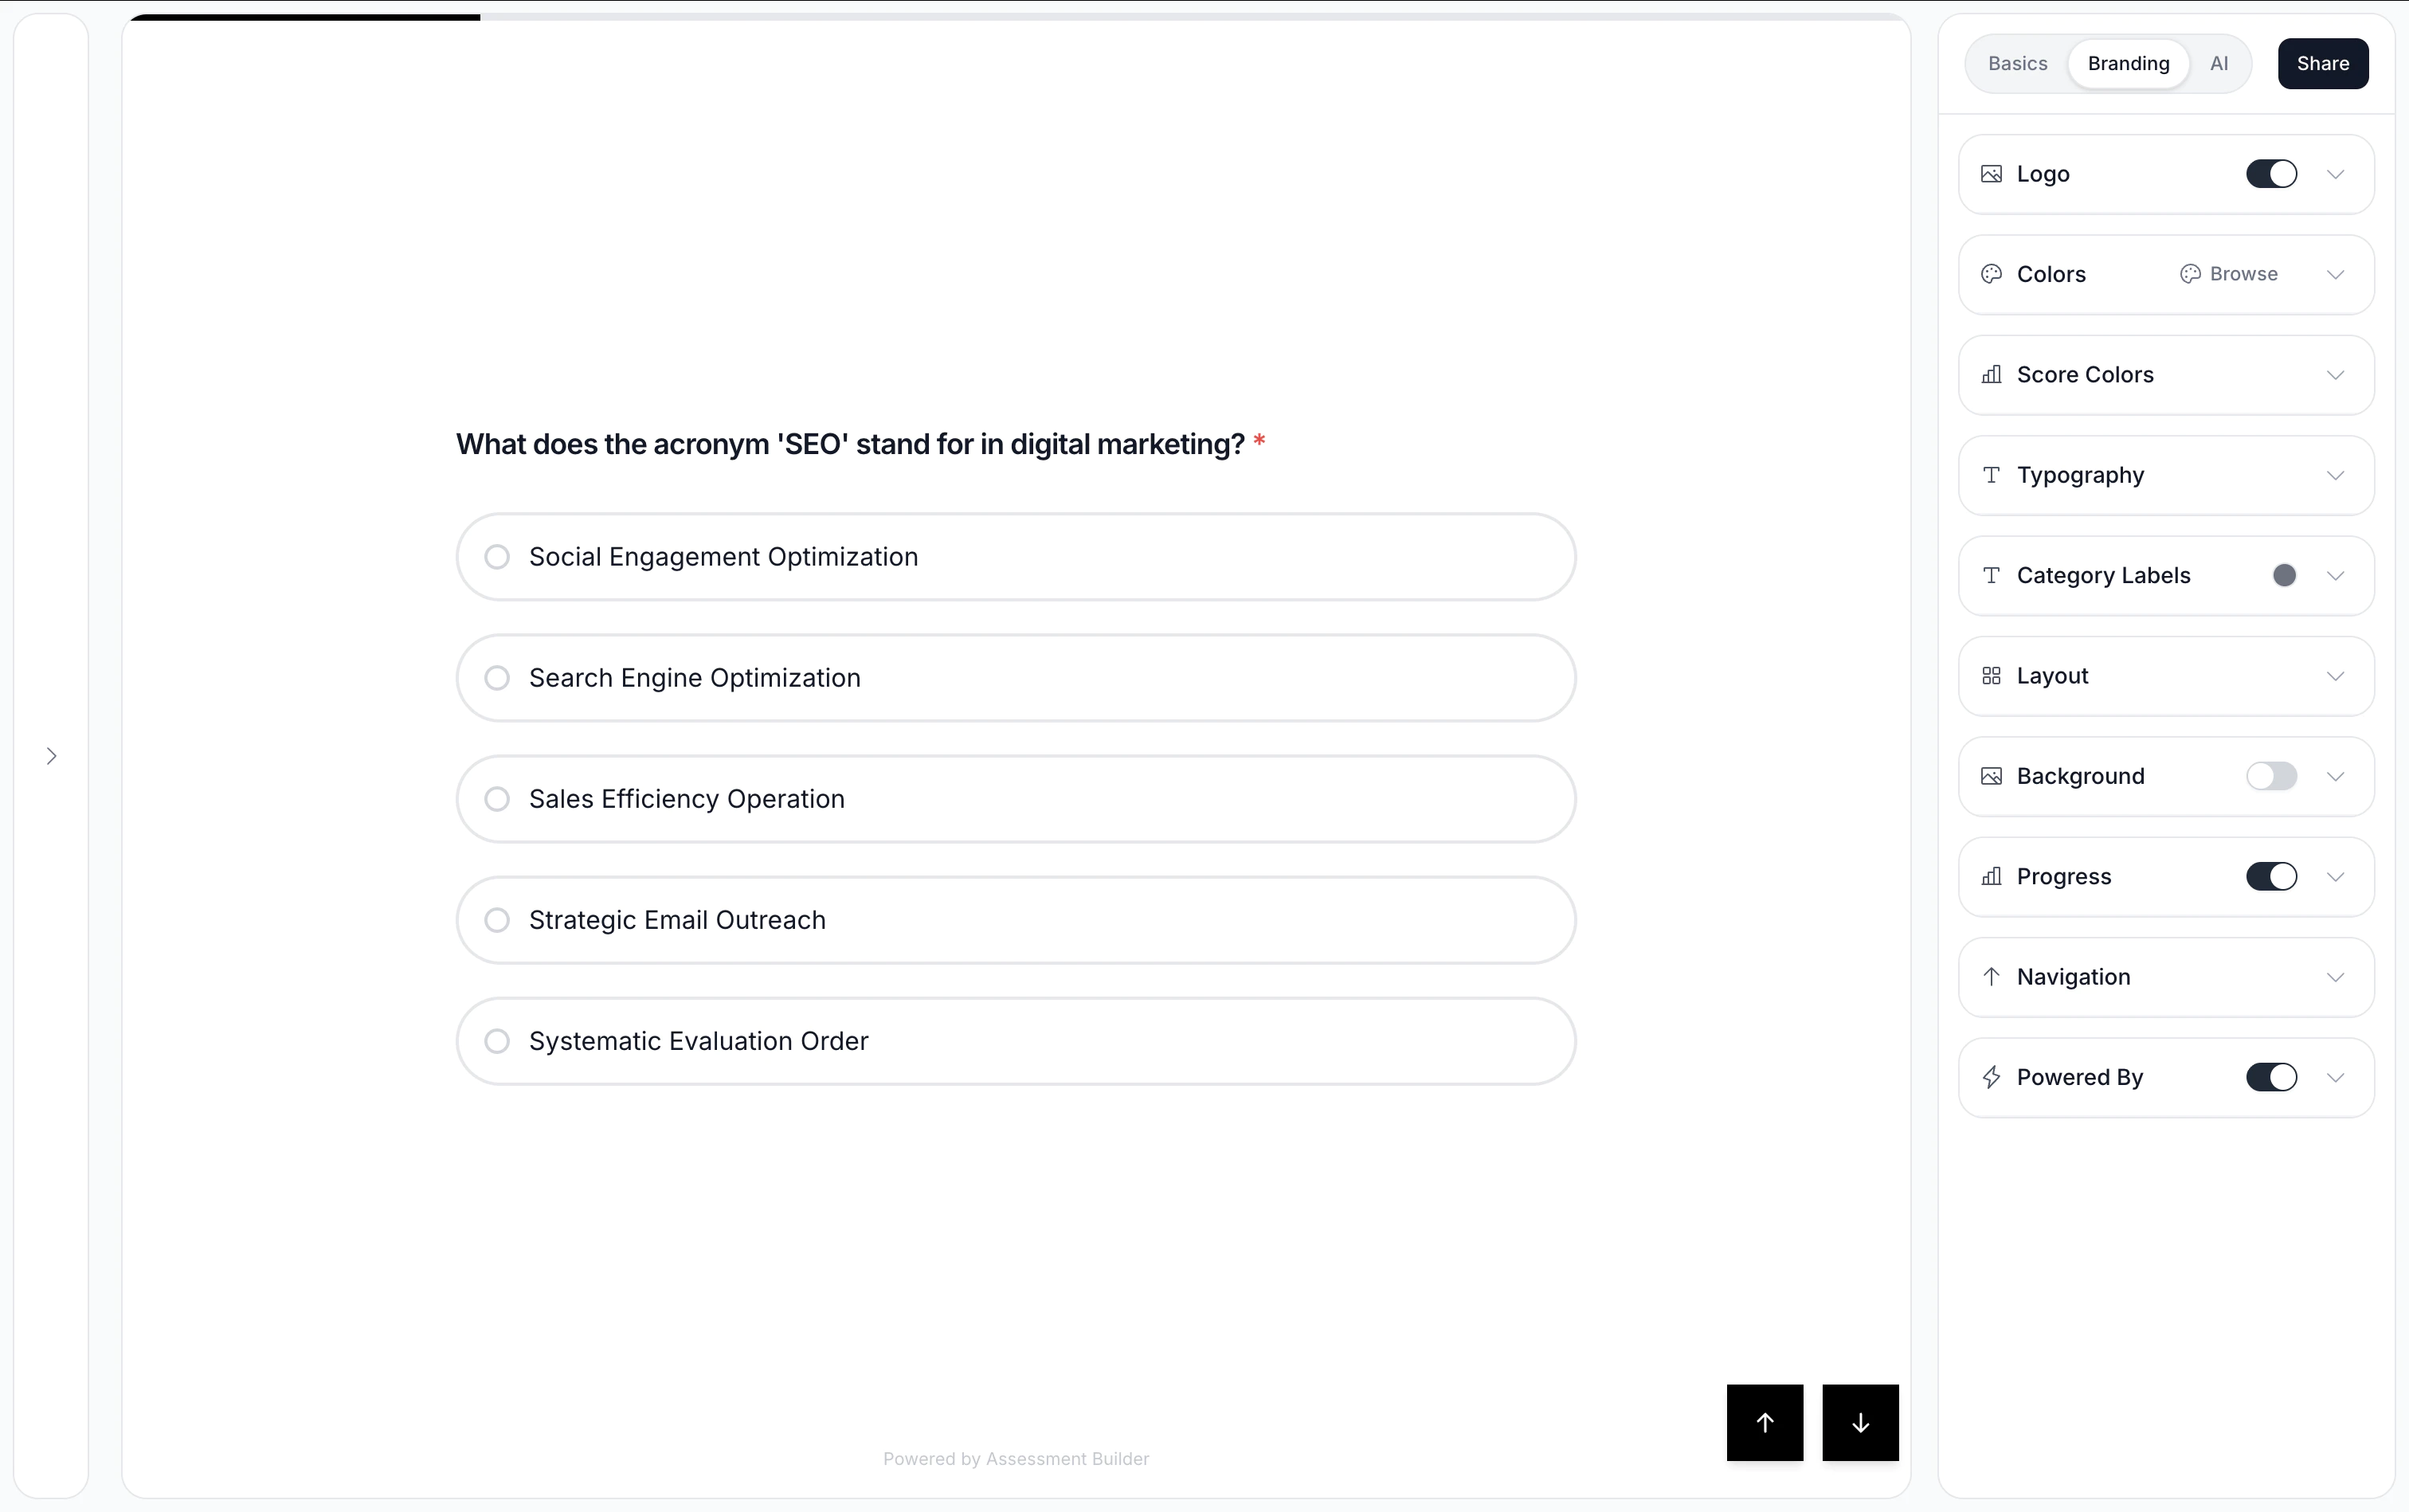
Task: Disable the Logo toggle
Action: tap(2273, 174)
